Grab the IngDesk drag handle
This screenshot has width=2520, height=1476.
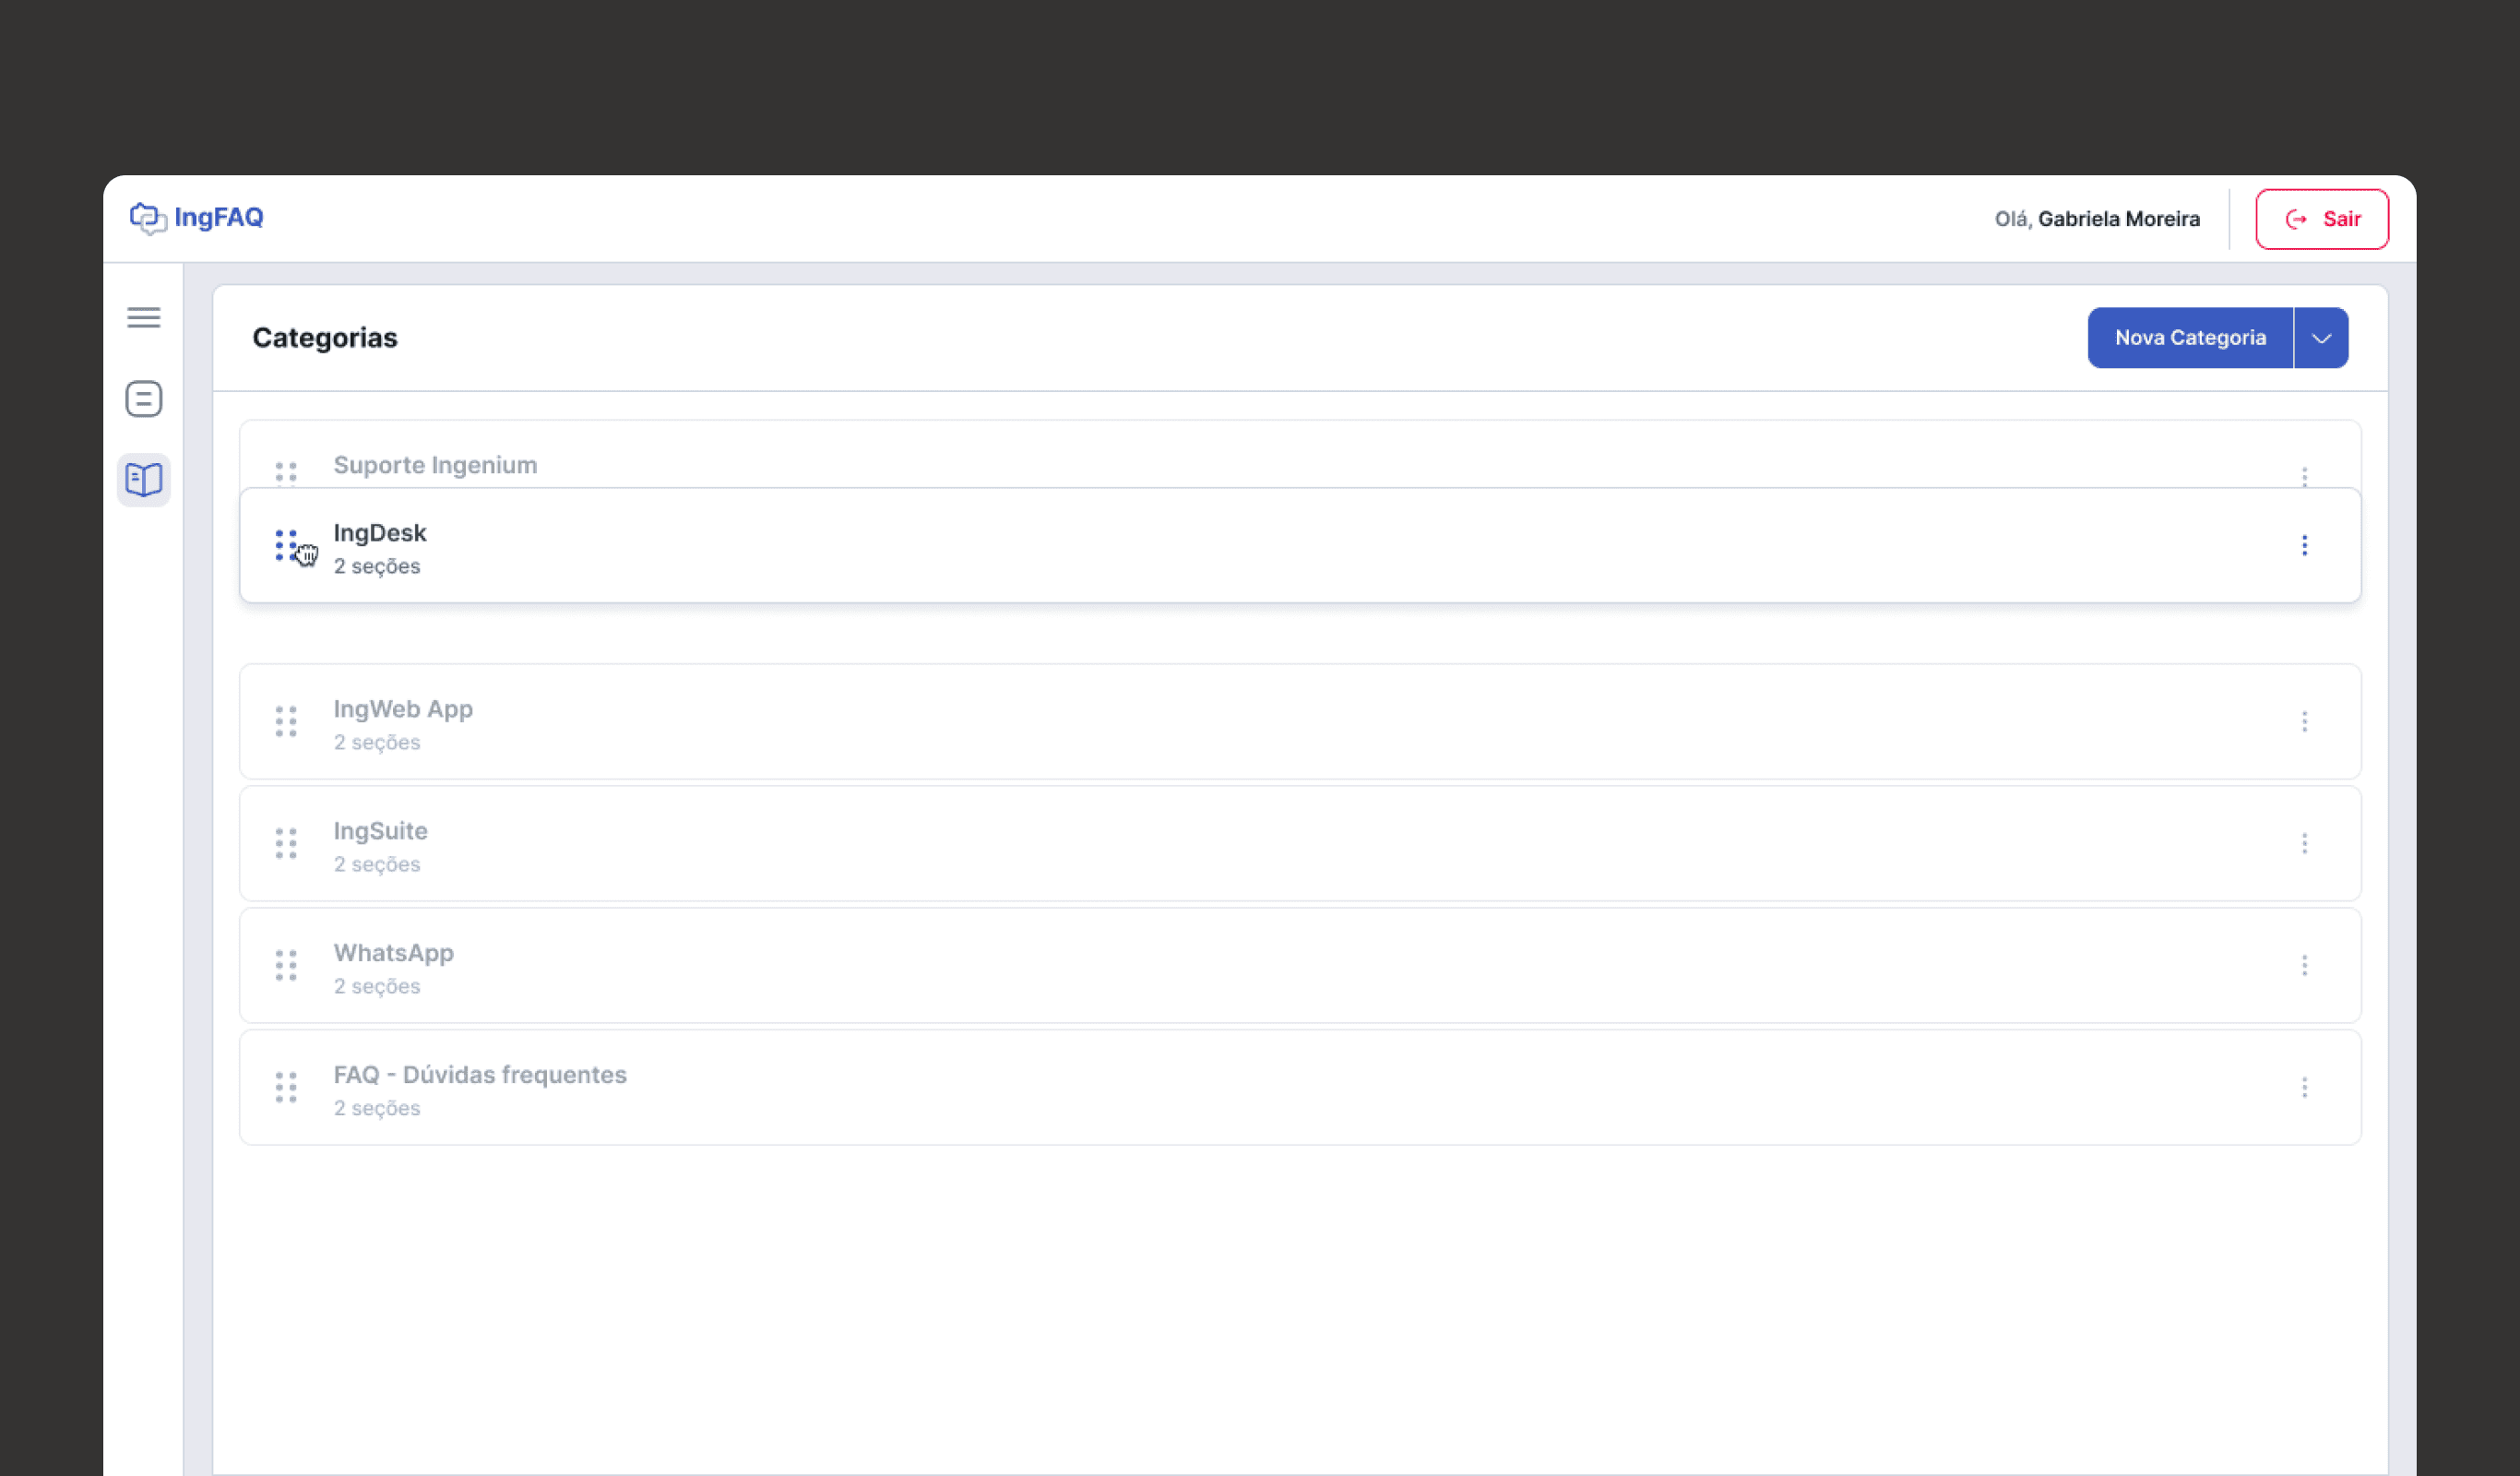click(286, 545)
